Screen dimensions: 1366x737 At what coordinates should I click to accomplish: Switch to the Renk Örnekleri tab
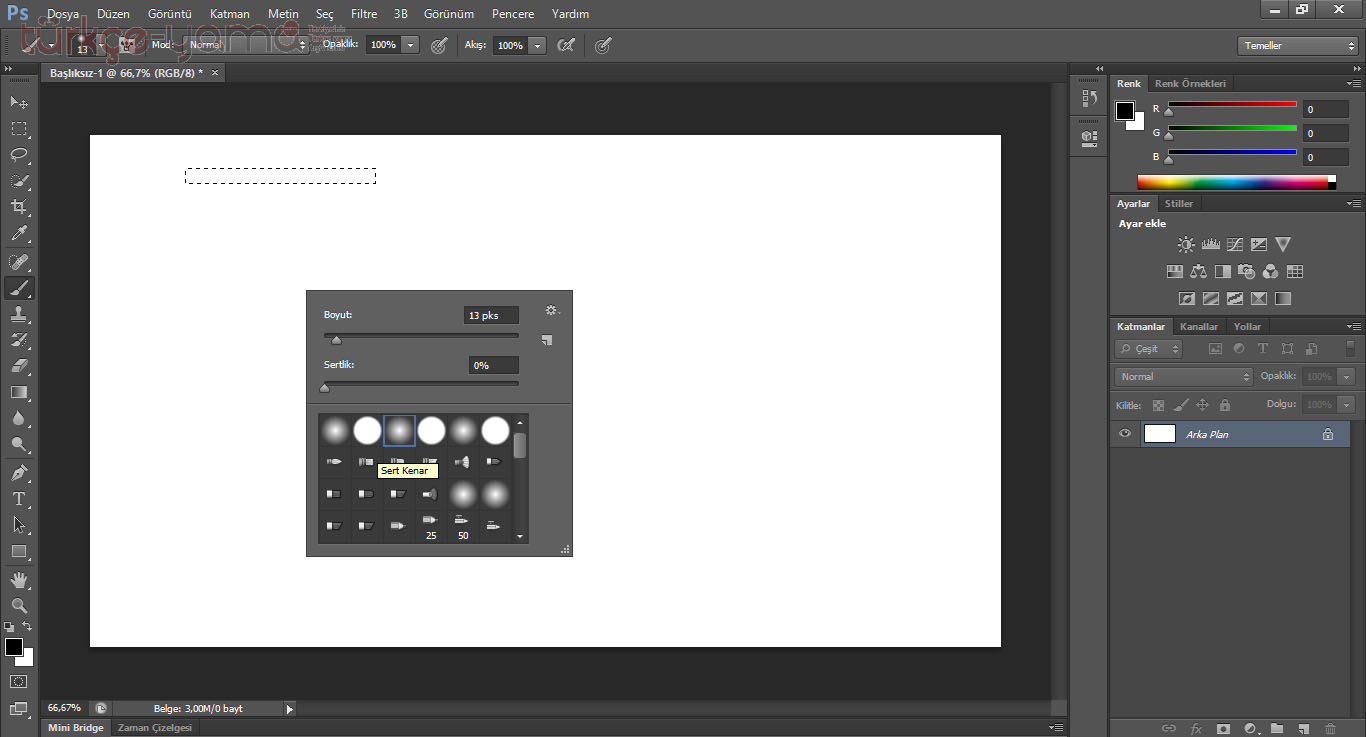(x=1190, y=83)
